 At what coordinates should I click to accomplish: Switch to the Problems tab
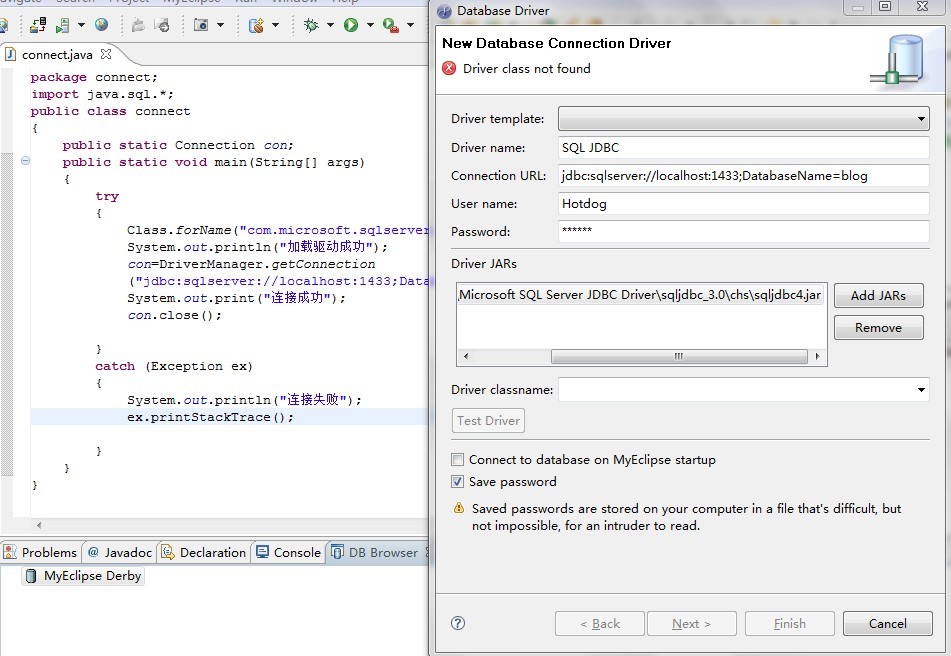point(41,552)
